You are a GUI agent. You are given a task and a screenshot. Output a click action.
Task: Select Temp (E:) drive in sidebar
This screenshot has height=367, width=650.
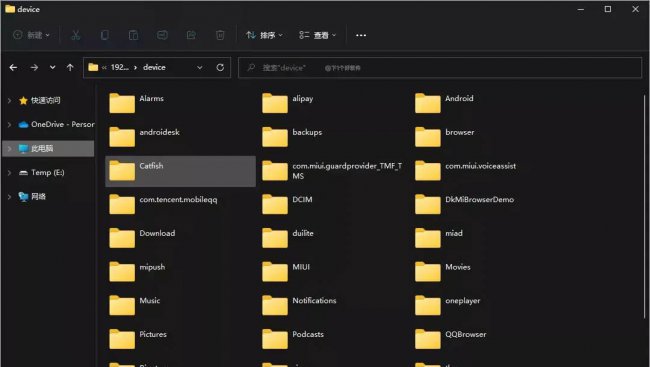pos(41,173)
